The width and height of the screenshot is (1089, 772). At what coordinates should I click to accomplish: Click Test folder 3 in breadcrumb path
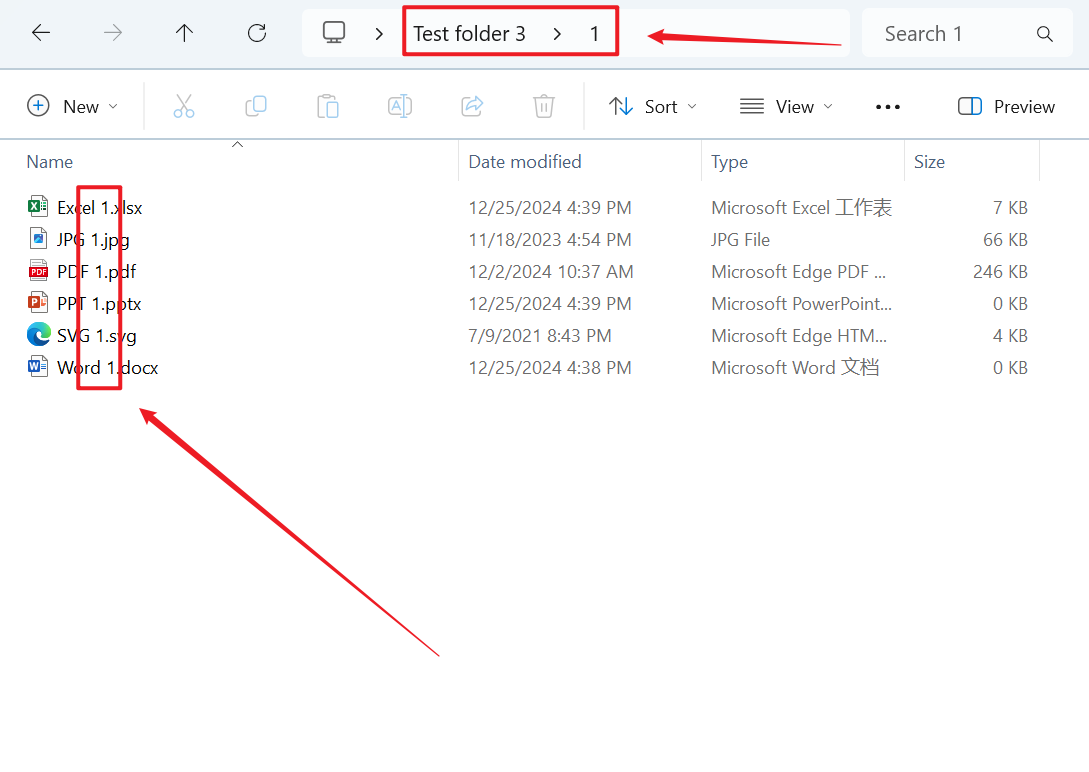point(469,34)
